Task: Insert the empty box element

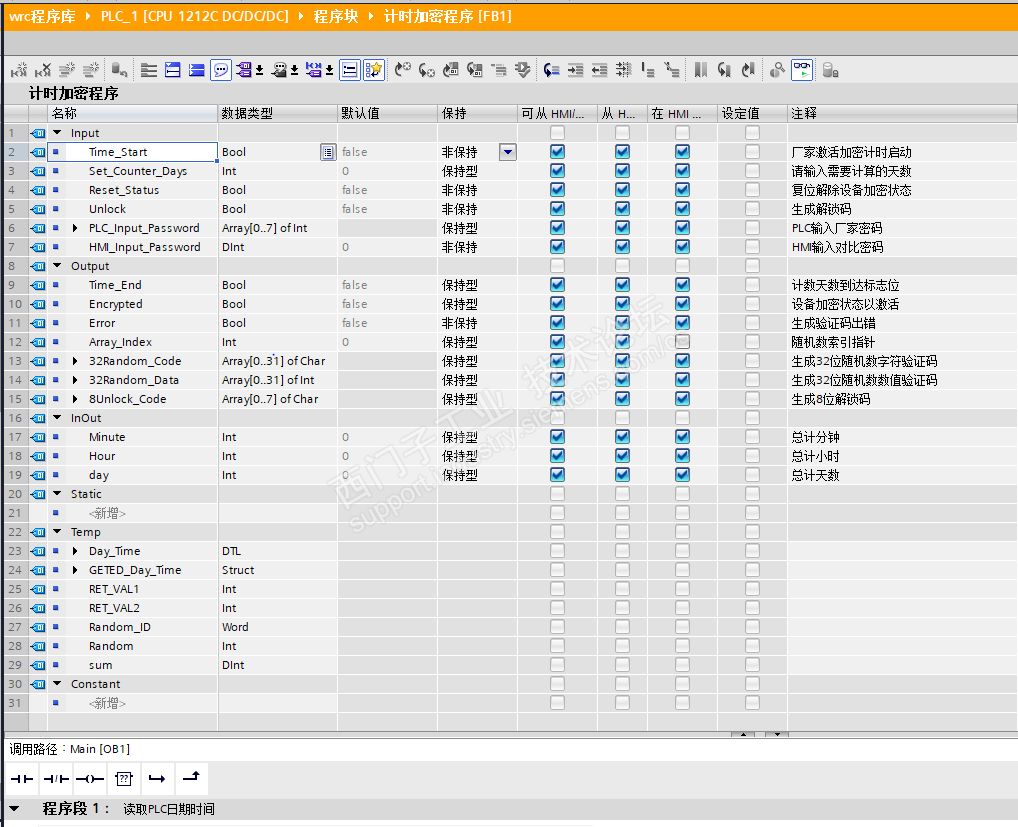Action: (x=123, y=779)
